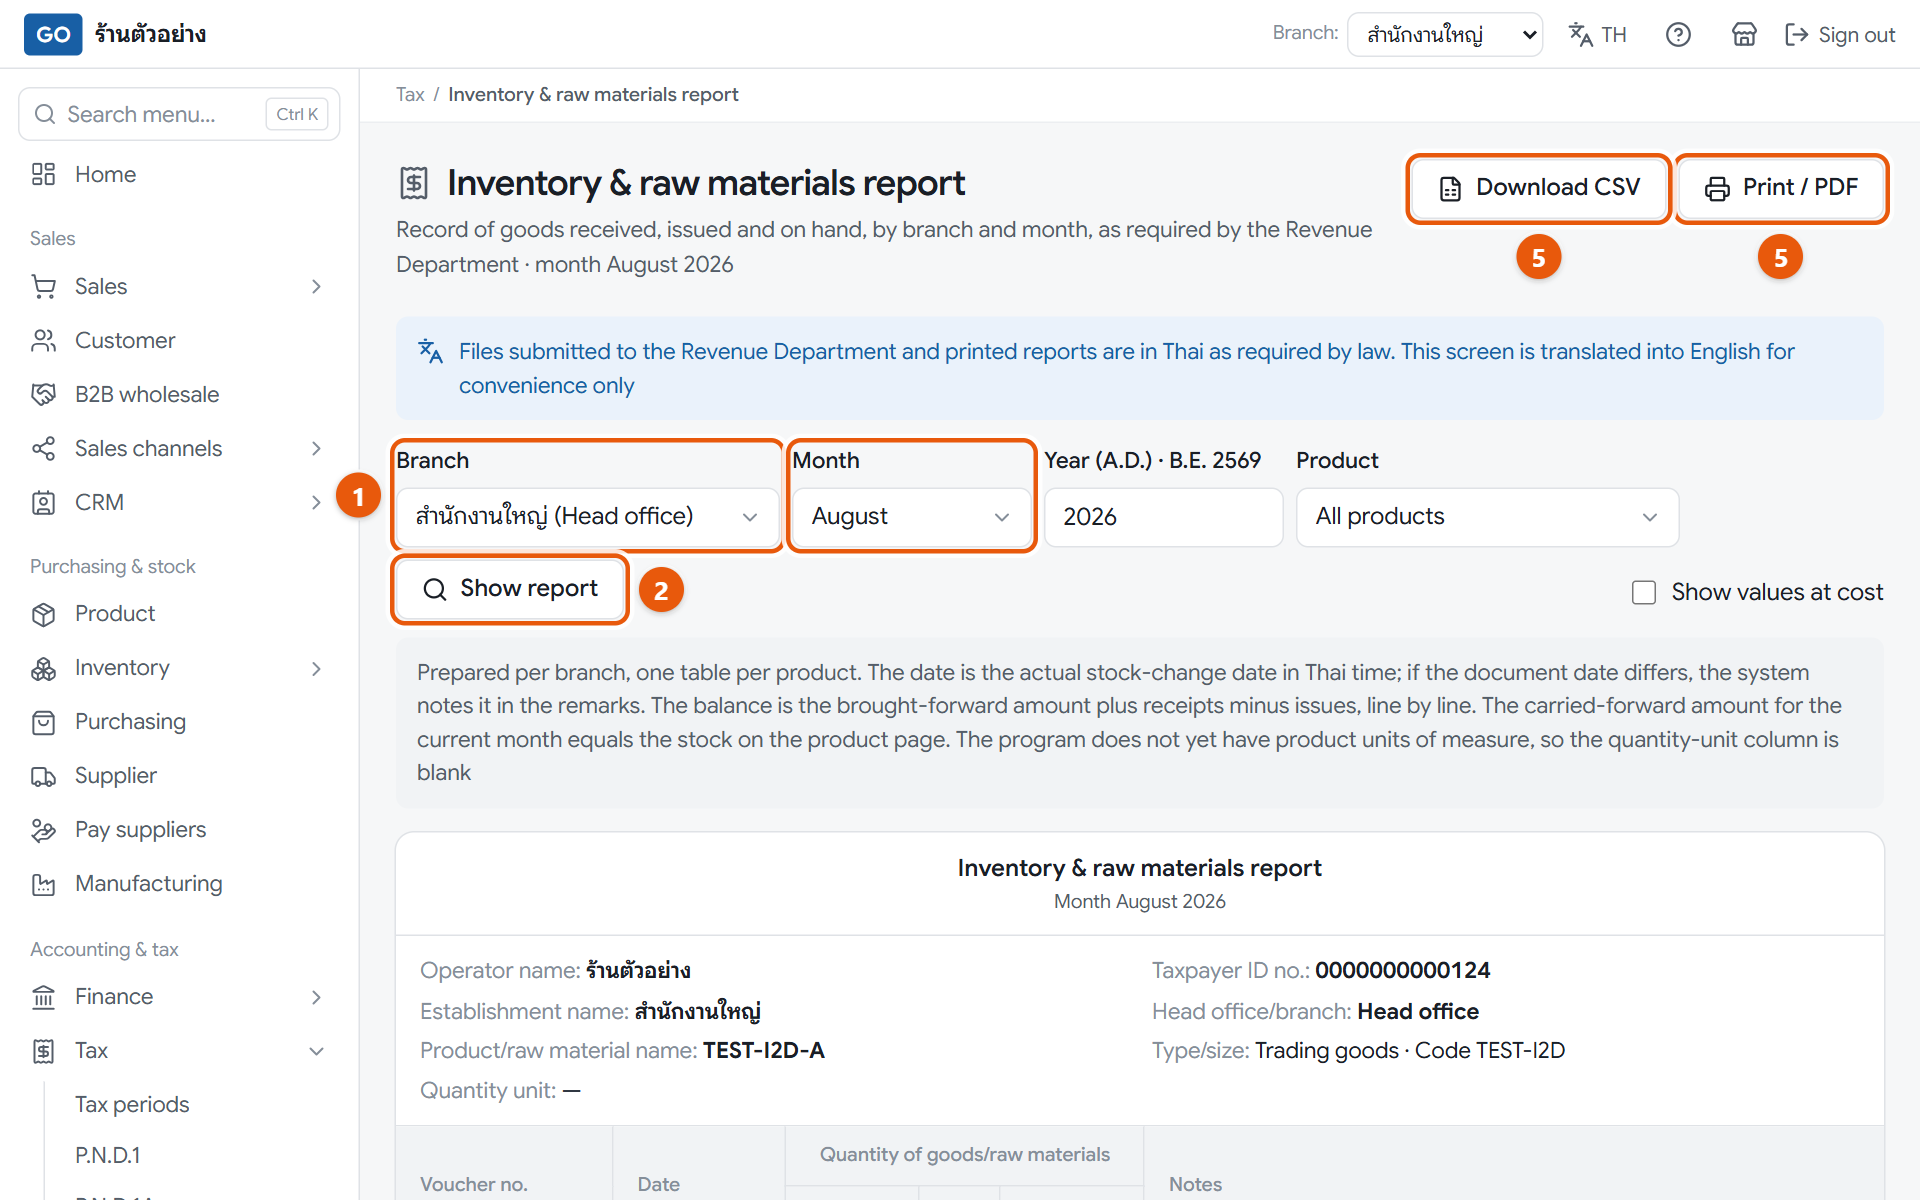Click the Taxpayer ID 0000000000124
The image size is (1920, 1200).
[x=1402, y=970]
